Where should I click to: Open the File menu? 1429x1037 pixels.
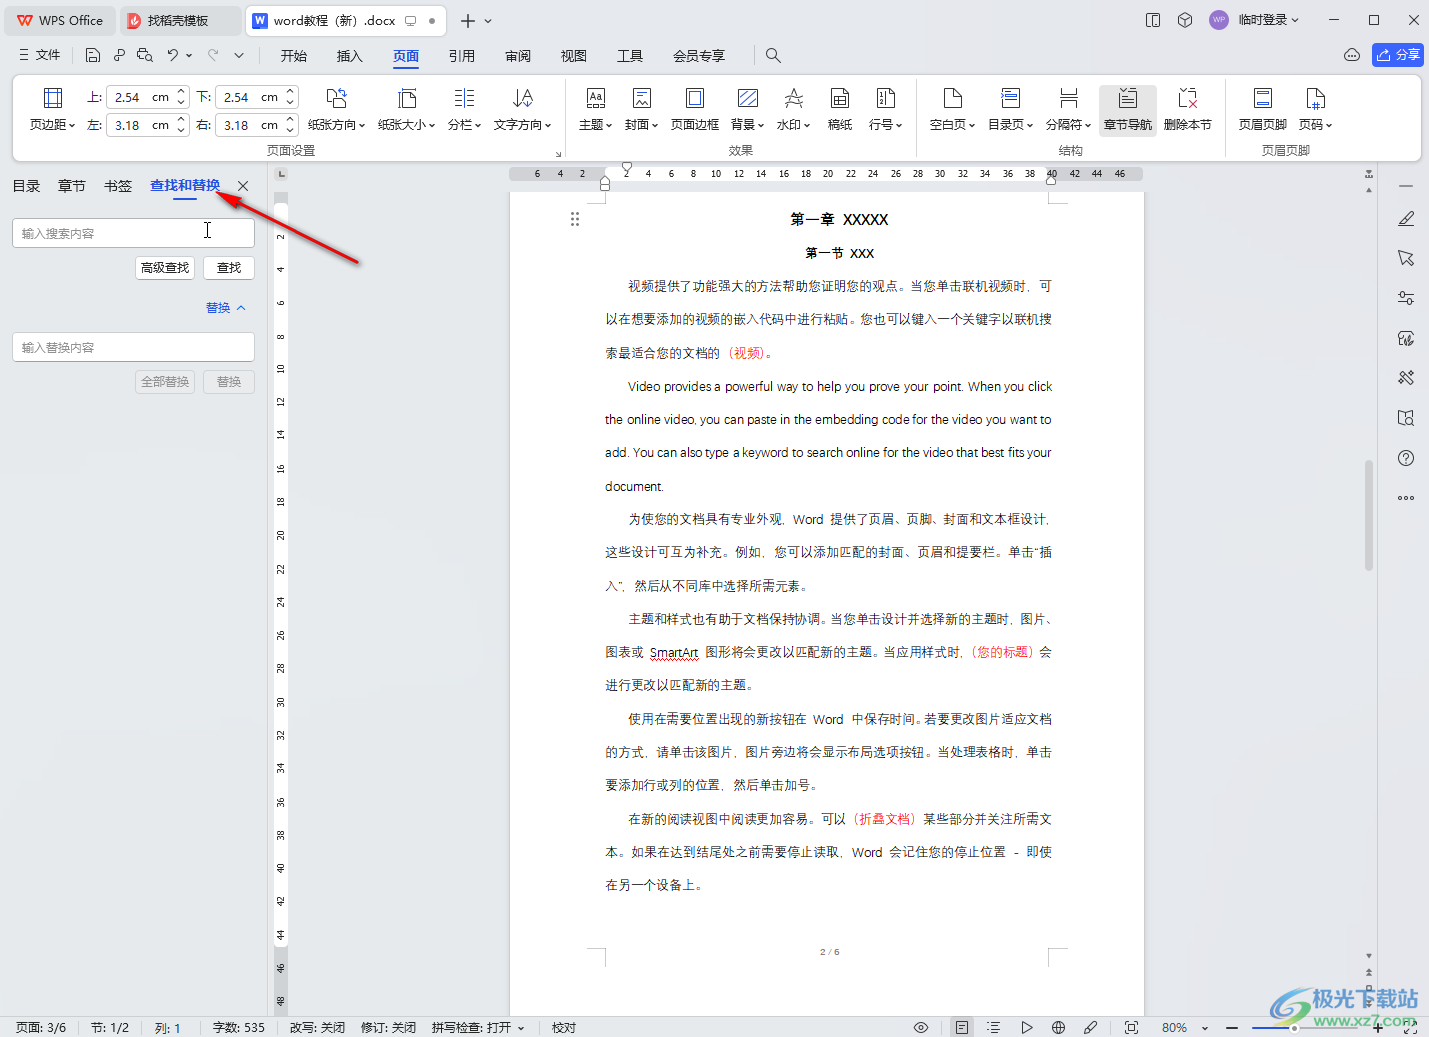[x=40, y=55]
